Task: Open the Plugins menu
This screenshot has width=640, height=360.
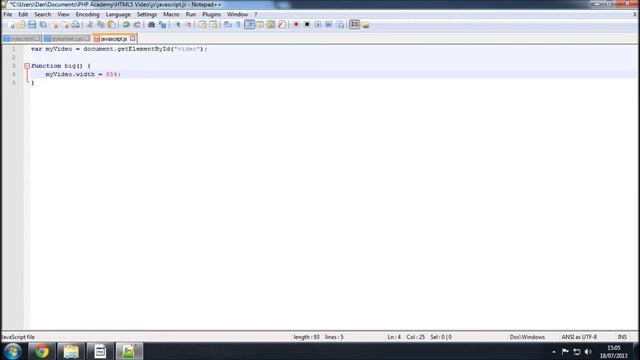Action: pyautogui.click(x=211, y=14)
